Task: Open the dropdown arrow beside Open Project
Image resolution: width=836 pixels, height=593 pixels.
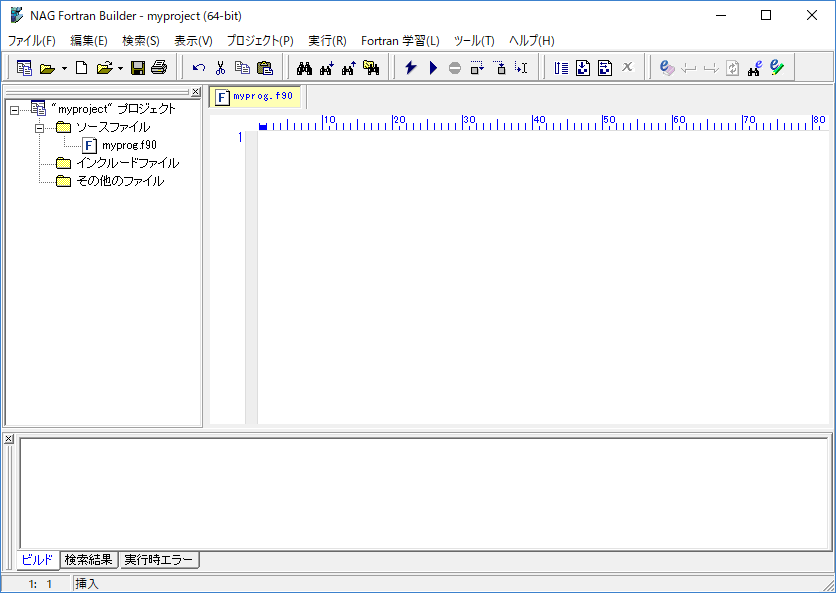Action: pyautogui.click(x=64, y=69)
